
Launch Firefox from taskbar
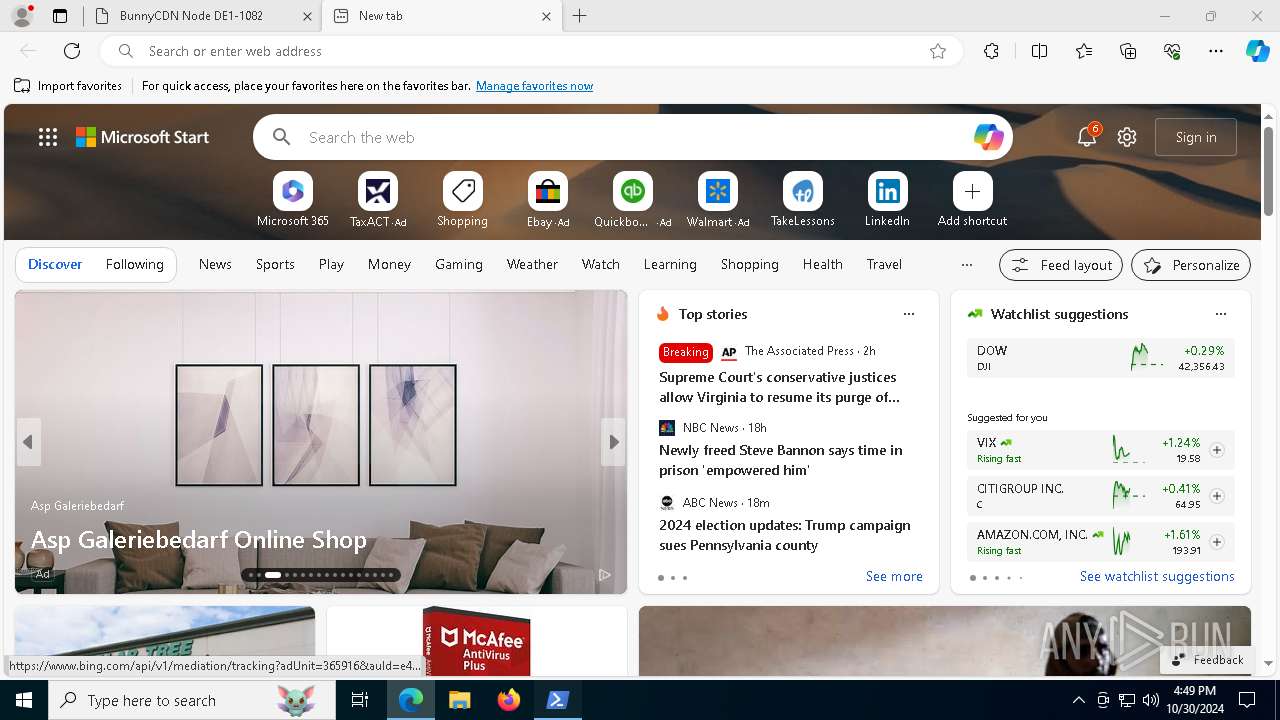coord(509,700)
